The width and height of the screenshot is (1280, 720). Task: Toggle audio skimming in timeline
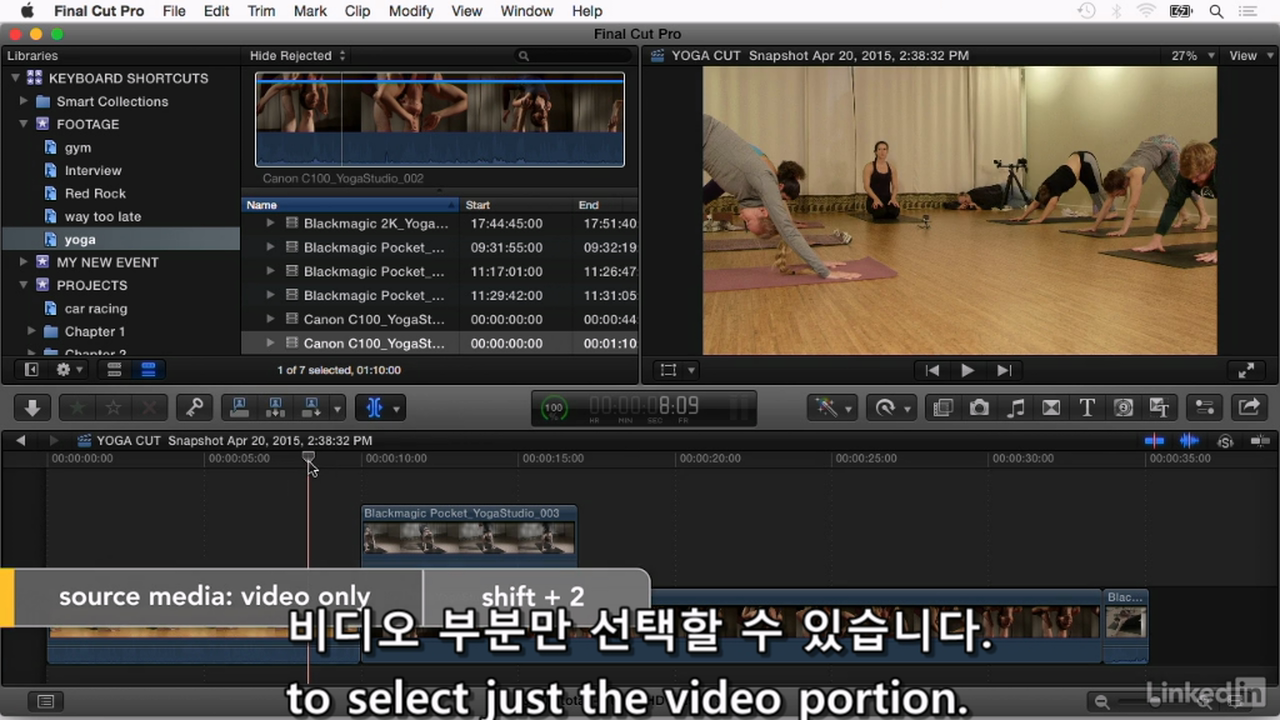(x=1189, y=440)
